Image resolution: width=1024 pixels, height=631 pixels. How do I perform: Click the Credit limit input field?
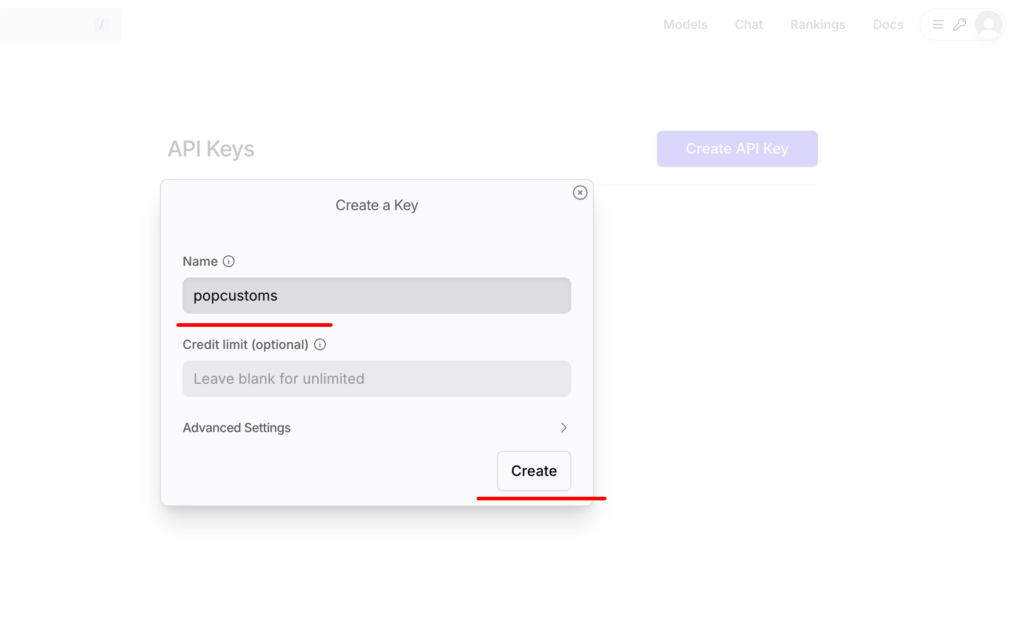click(x=376, y=379)
